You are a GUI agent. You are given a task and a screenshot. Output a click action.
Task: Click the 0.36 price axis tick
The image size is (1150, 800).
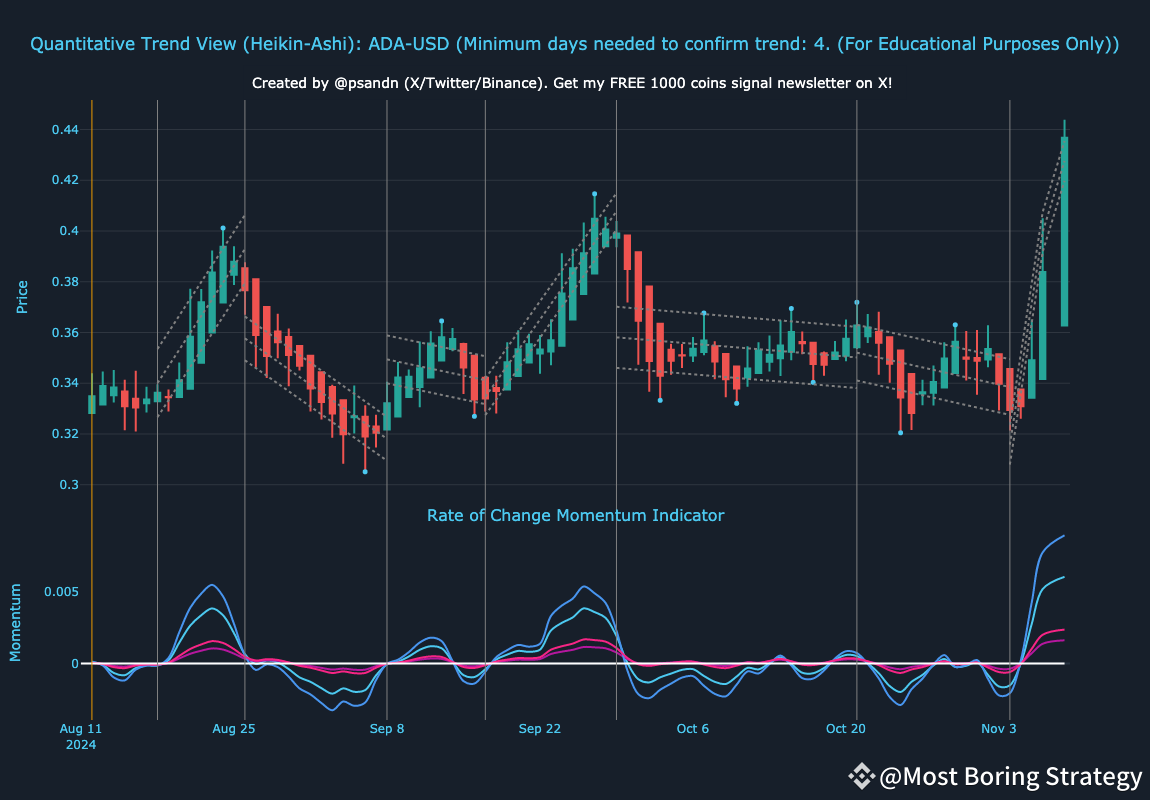click(65, 333)
